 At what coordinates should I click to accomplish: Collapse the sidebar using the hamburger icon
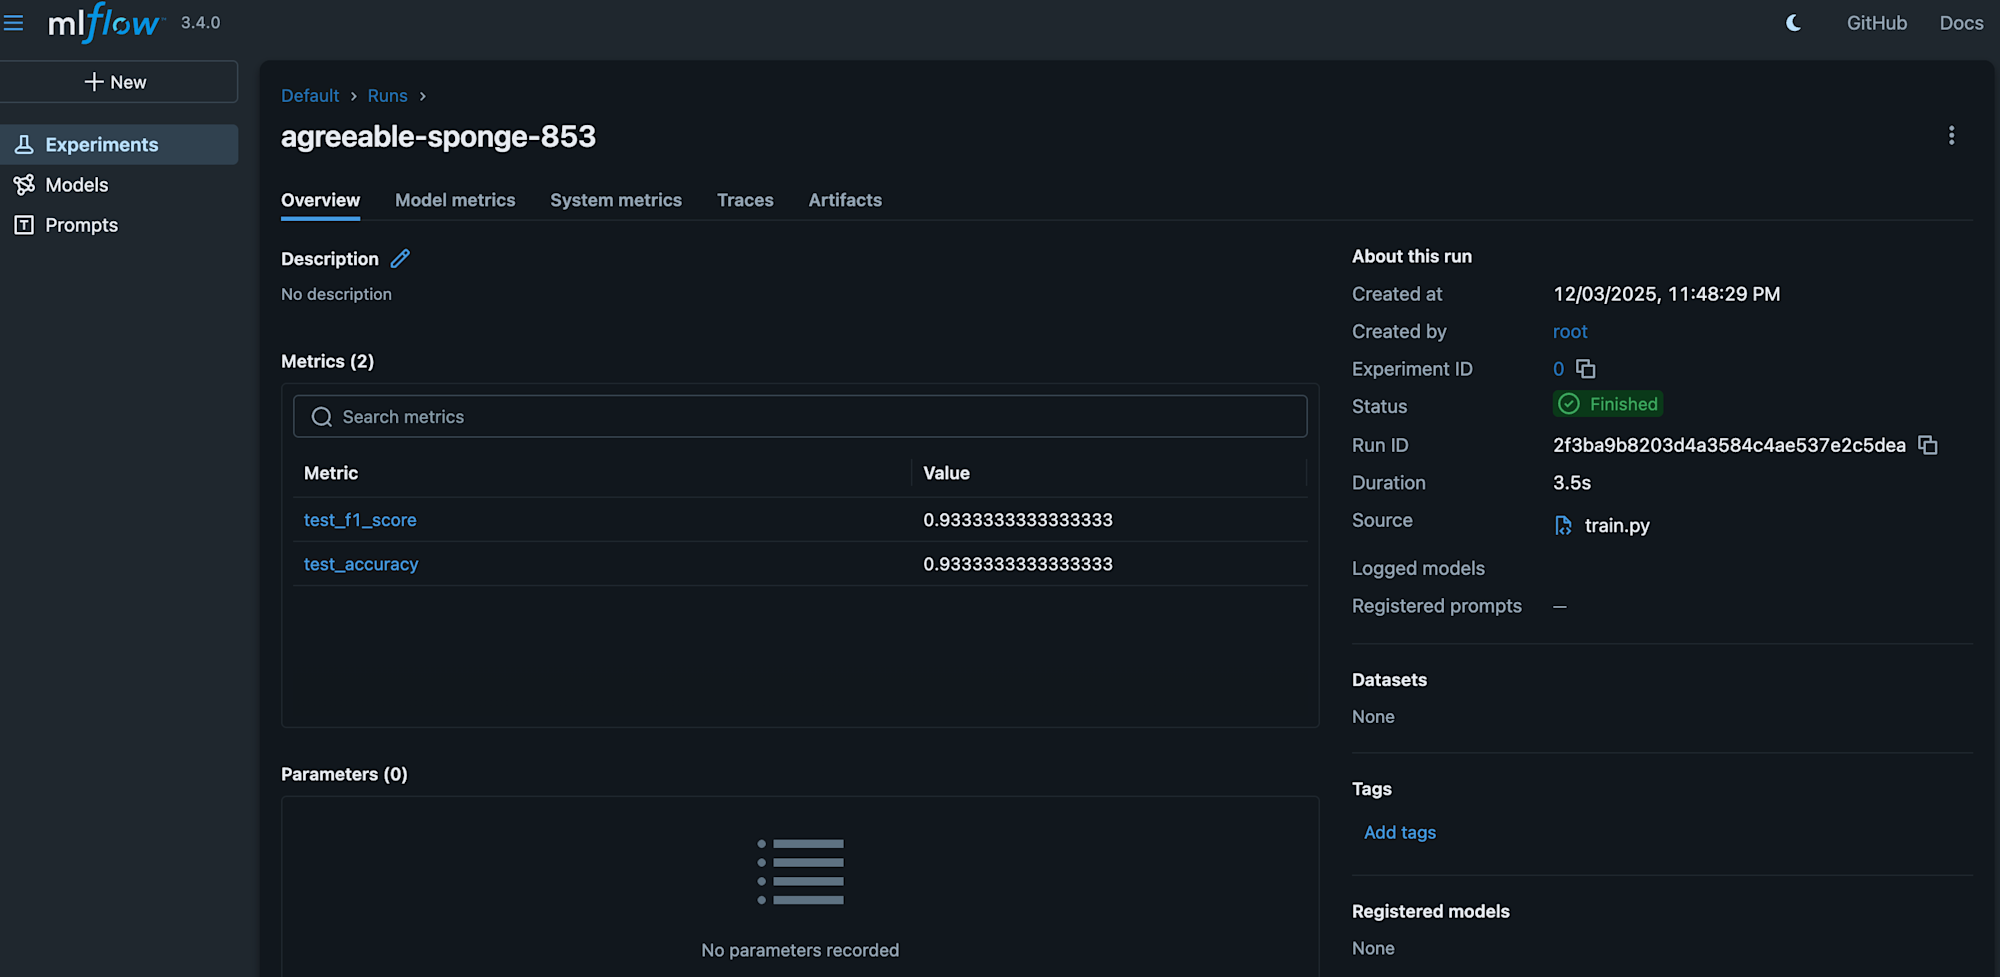click(x=13, y=22)
